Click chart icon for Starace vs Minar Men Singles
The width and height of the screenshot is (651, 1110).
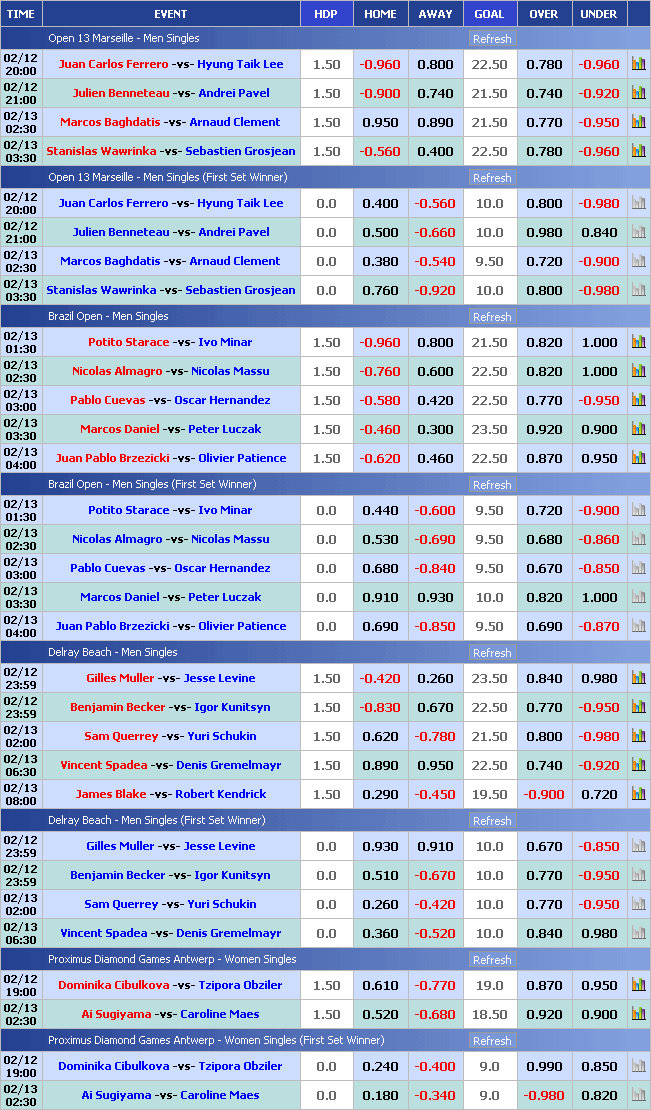[x=638, y=342]
